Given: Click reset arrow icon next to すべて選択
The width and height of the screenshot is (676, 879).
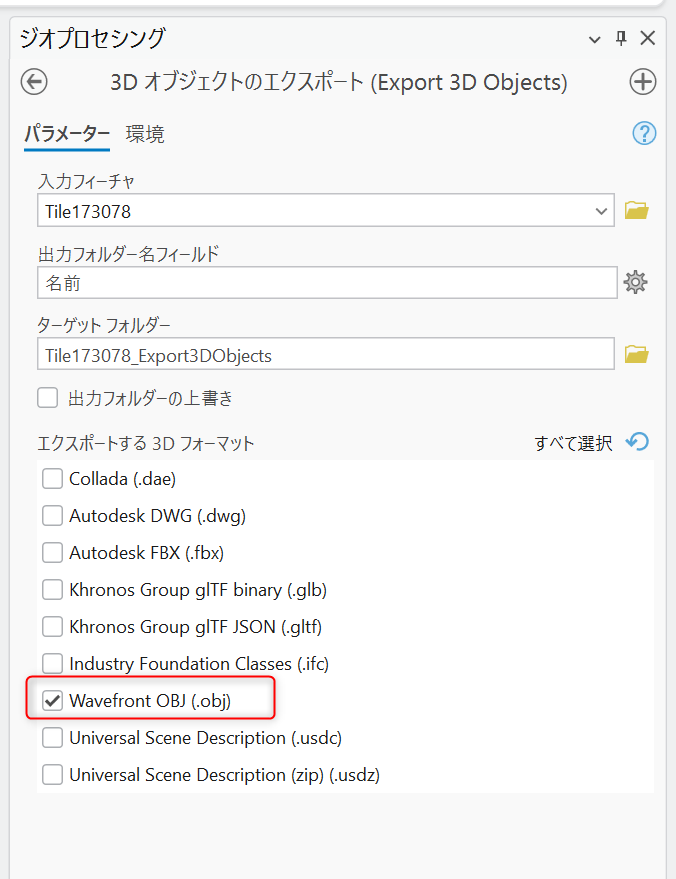Looking at the screenshot, I should [637, 442].
